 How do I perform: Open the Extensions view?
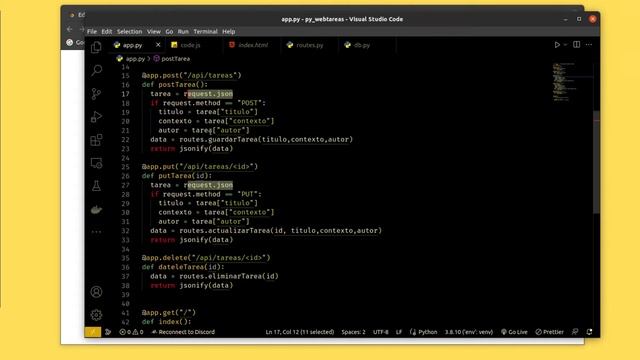tap(96, 140)
